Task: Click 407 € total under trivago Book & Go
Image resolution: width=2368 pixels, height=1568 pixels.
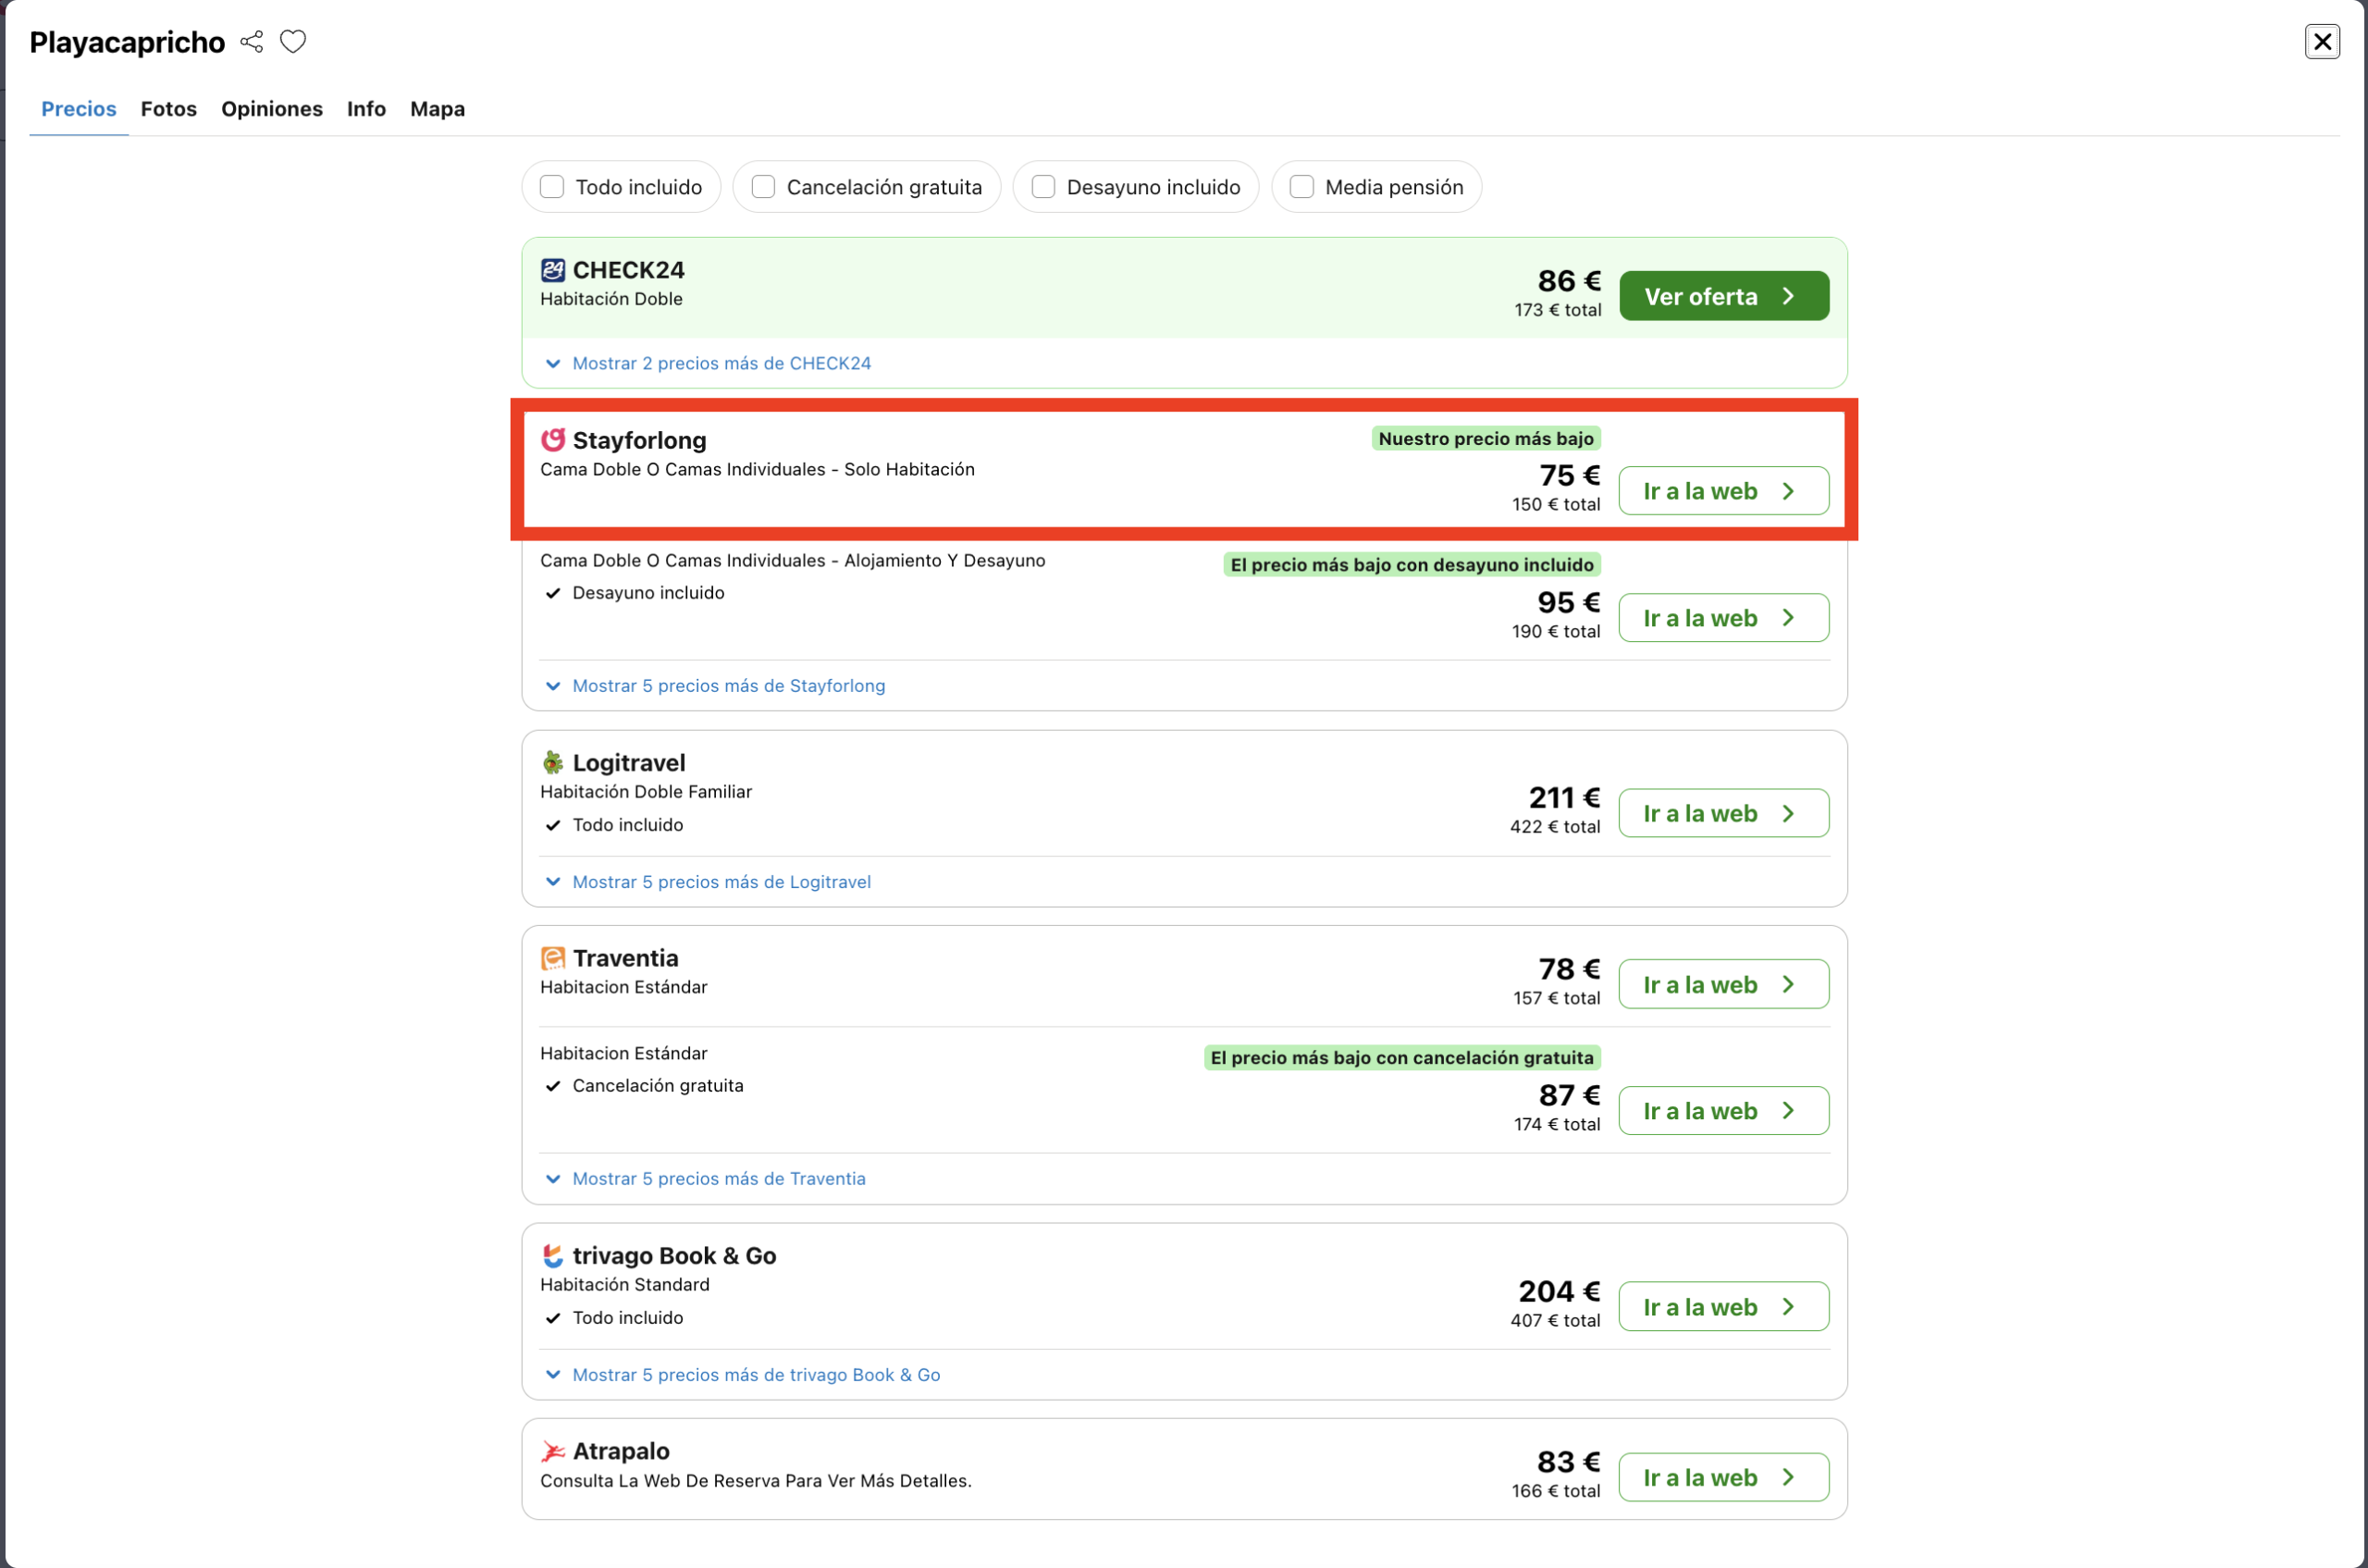Action: 1555,1321
